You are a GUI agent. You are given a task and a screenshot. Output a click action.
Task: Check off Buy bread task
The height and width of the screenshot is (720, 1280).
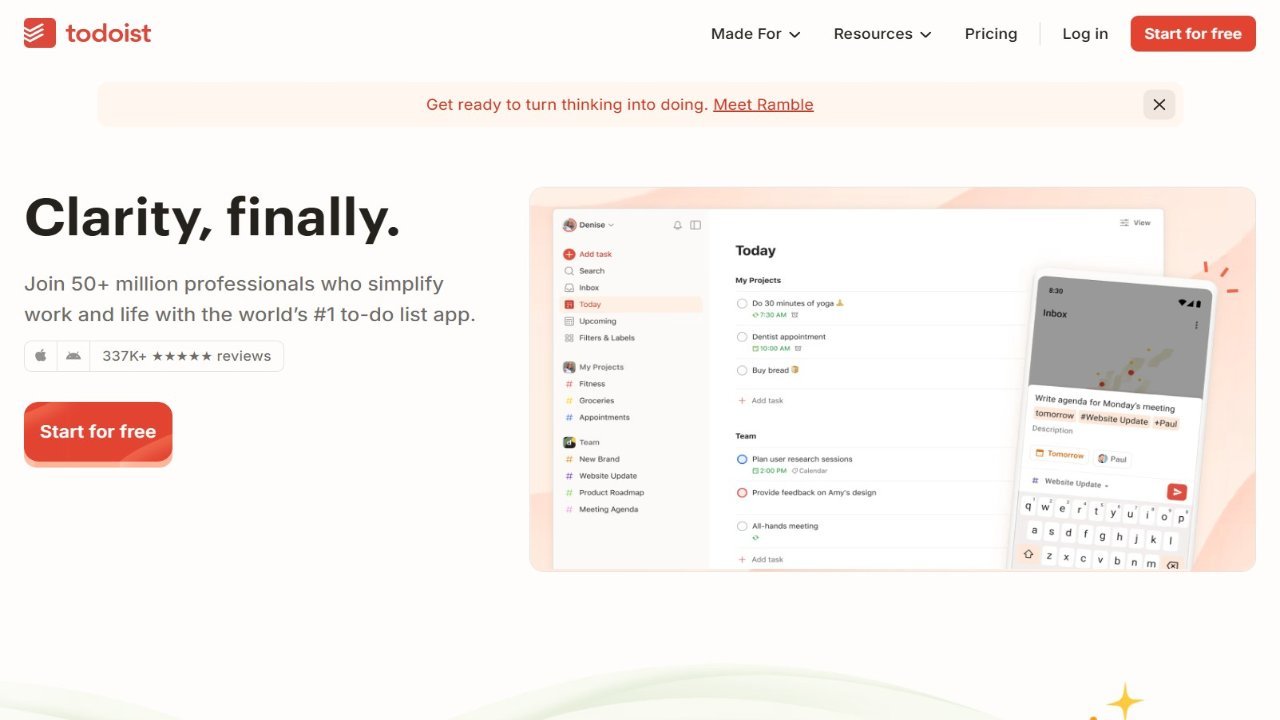coord(742,370)
